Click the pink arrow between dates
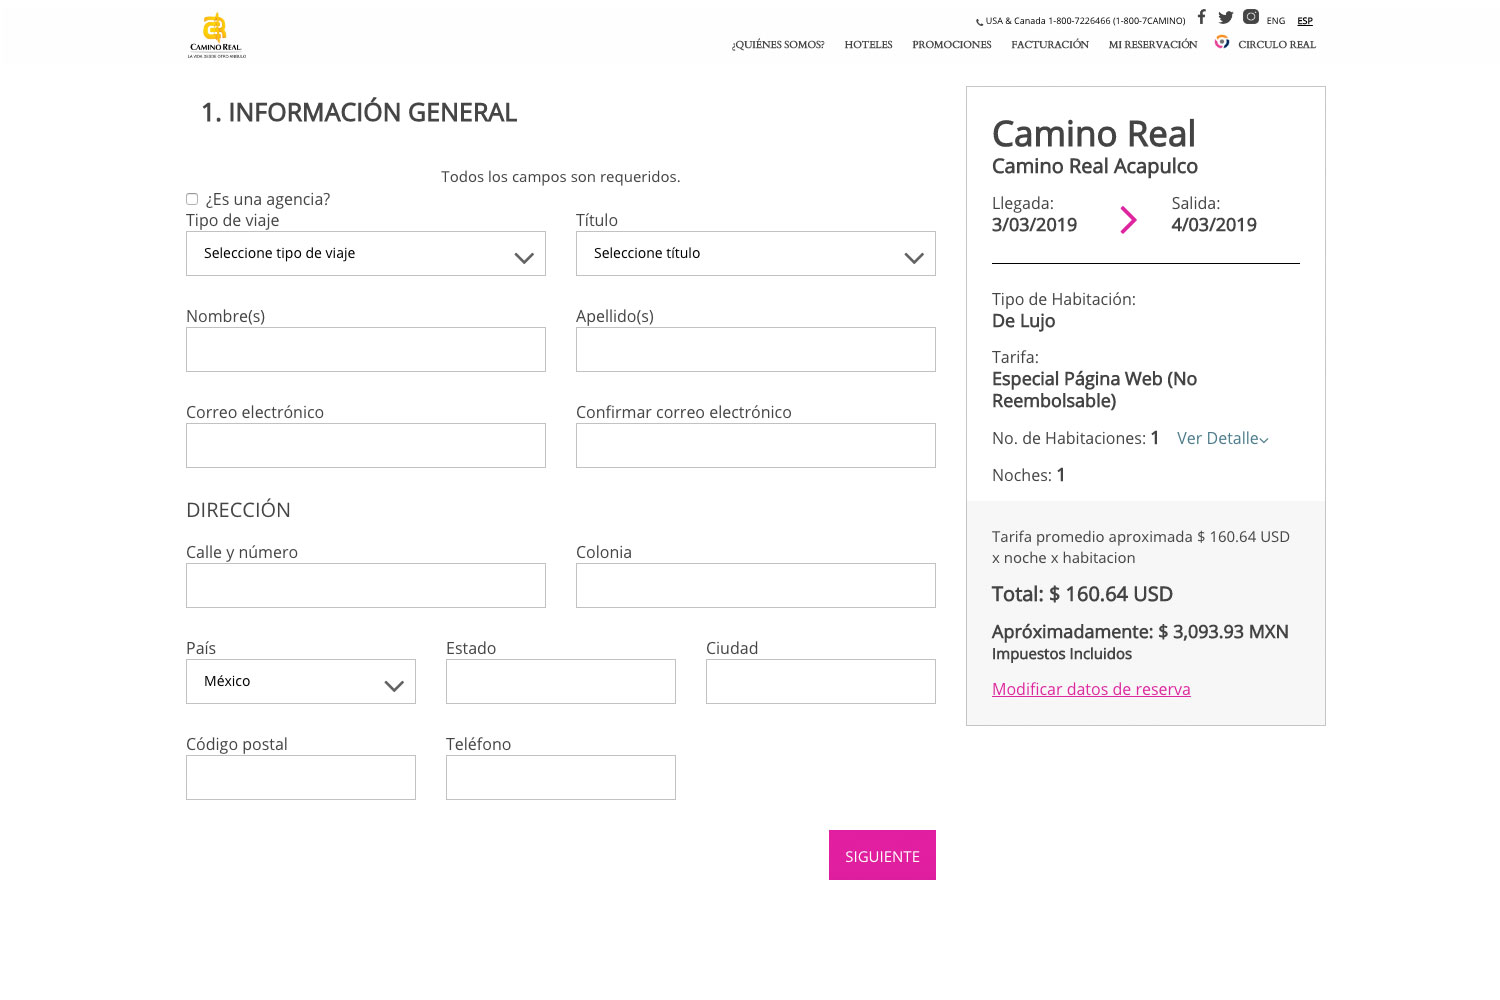The width and height of the screenshot is (1500, 1000). pos(1128,219)
